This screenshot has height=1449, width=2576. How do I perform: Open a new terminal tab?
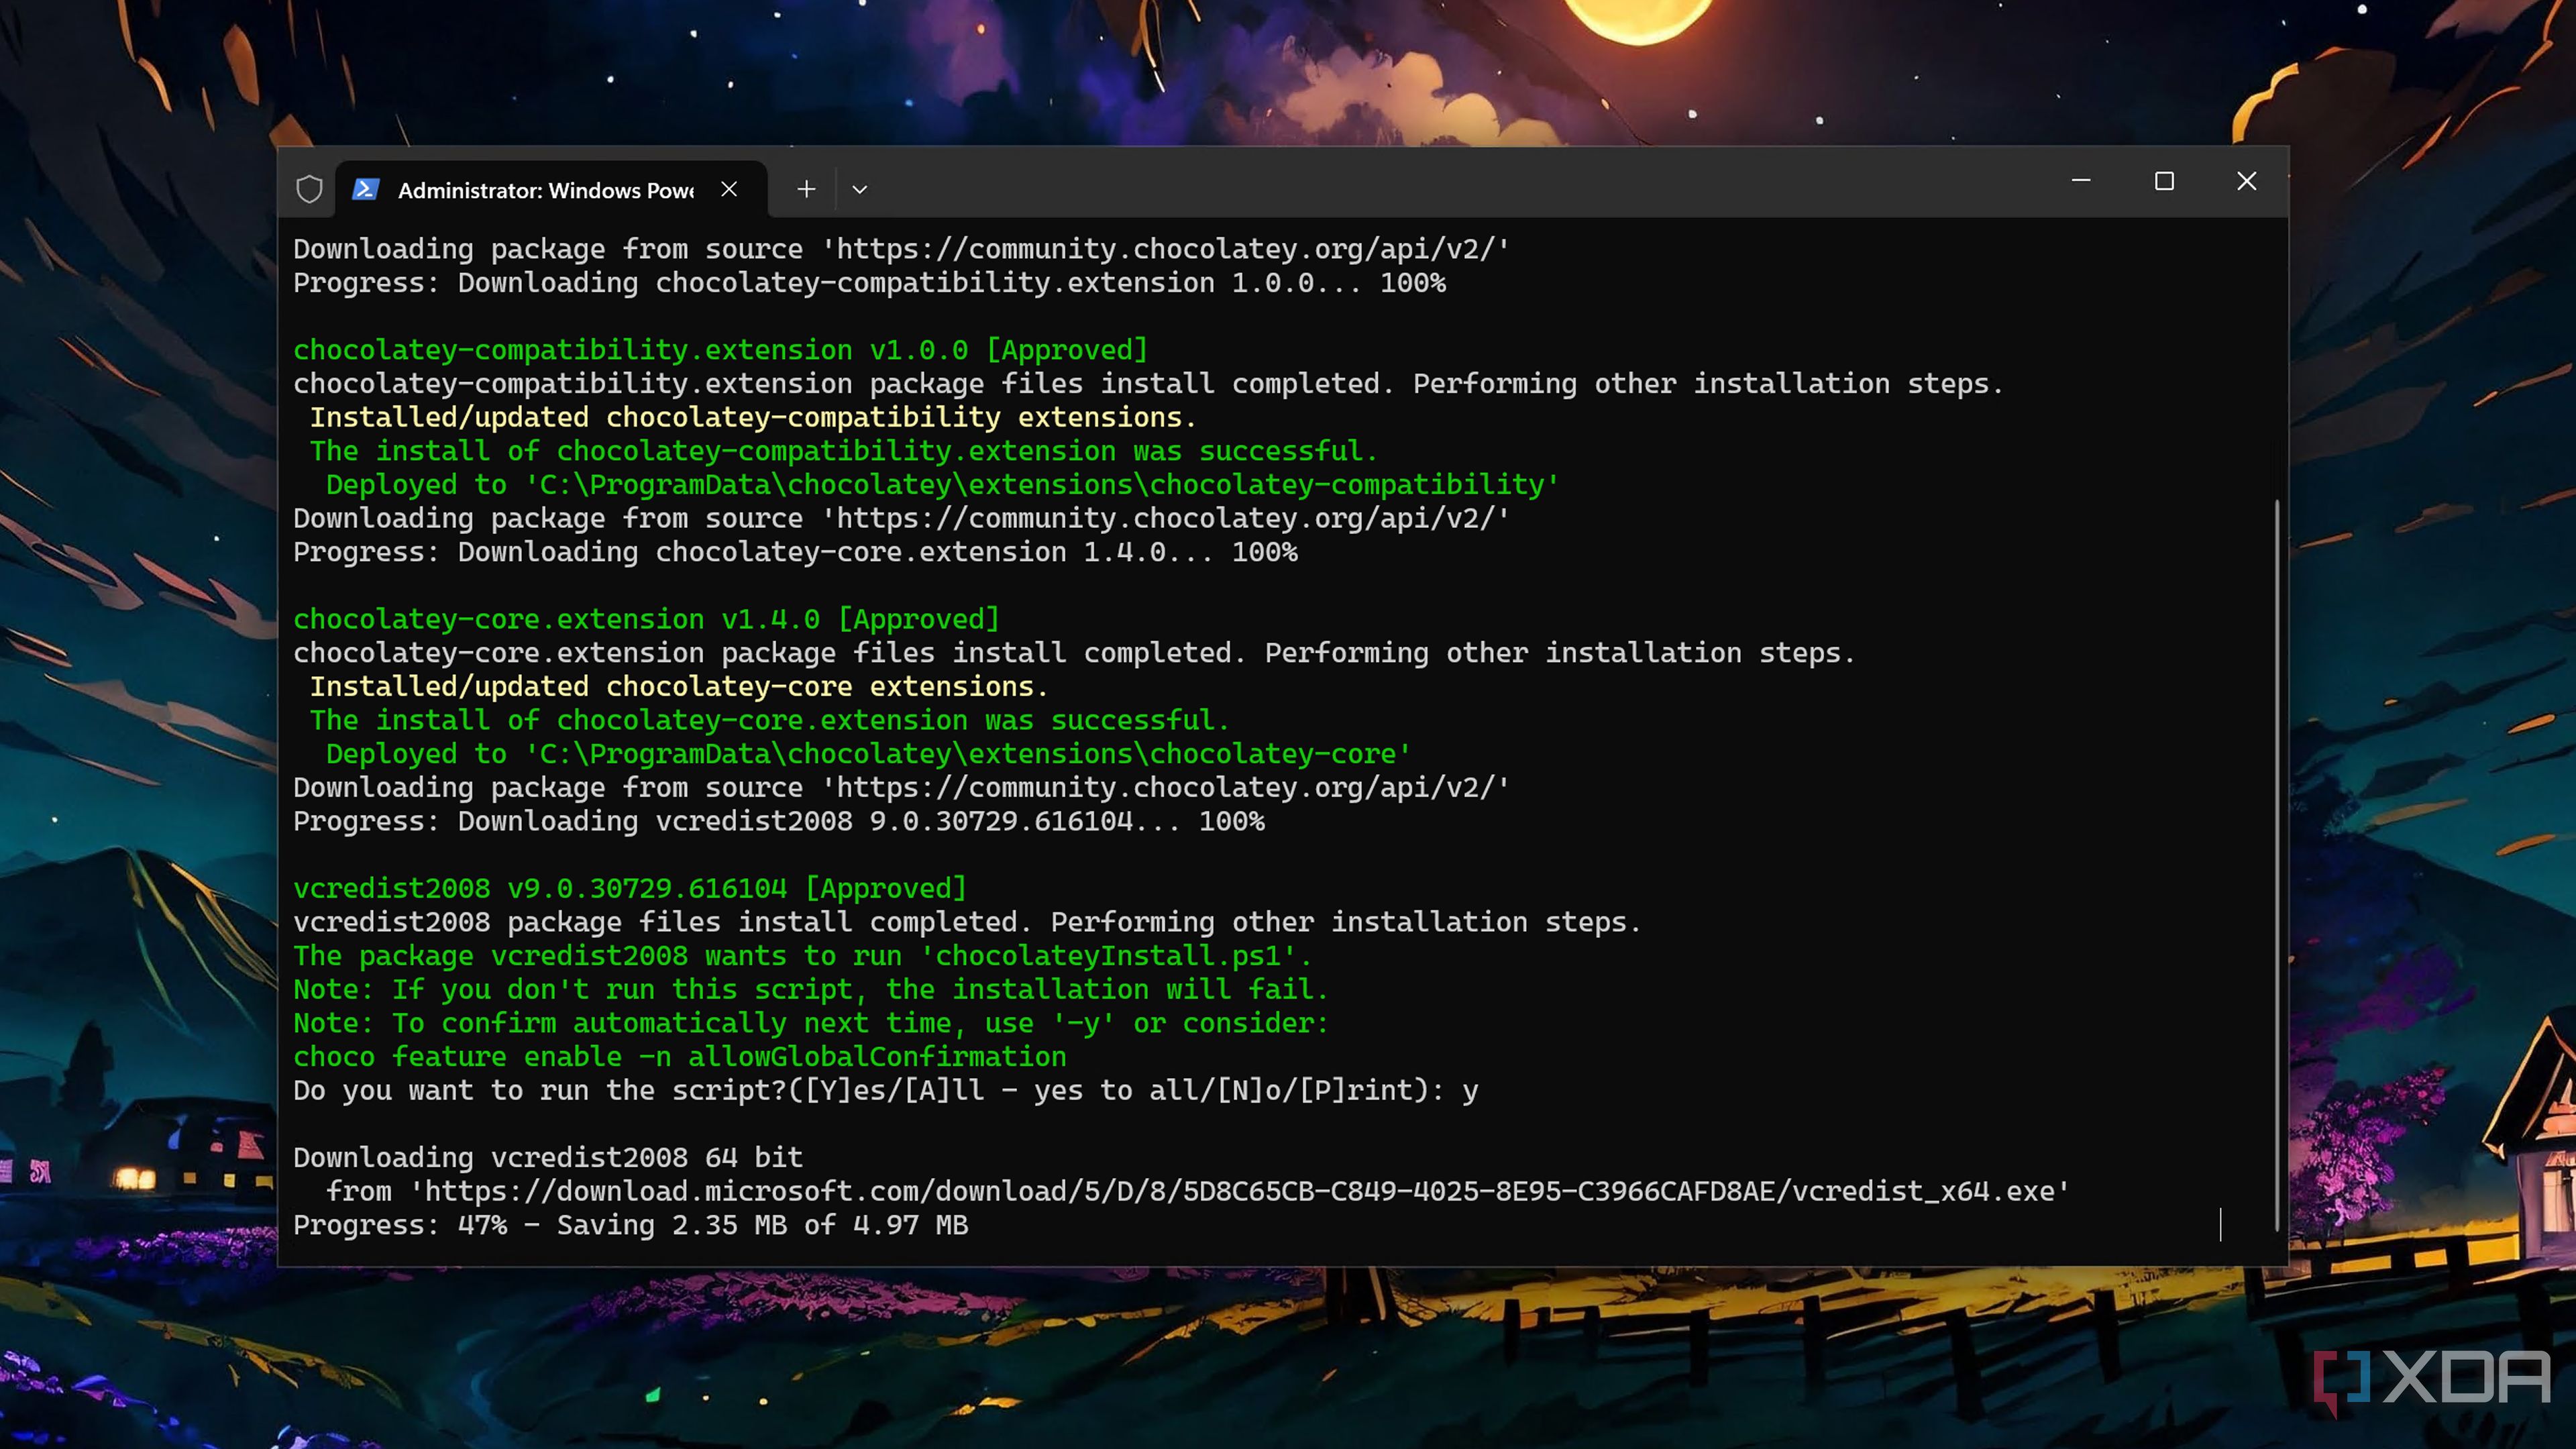806,189
